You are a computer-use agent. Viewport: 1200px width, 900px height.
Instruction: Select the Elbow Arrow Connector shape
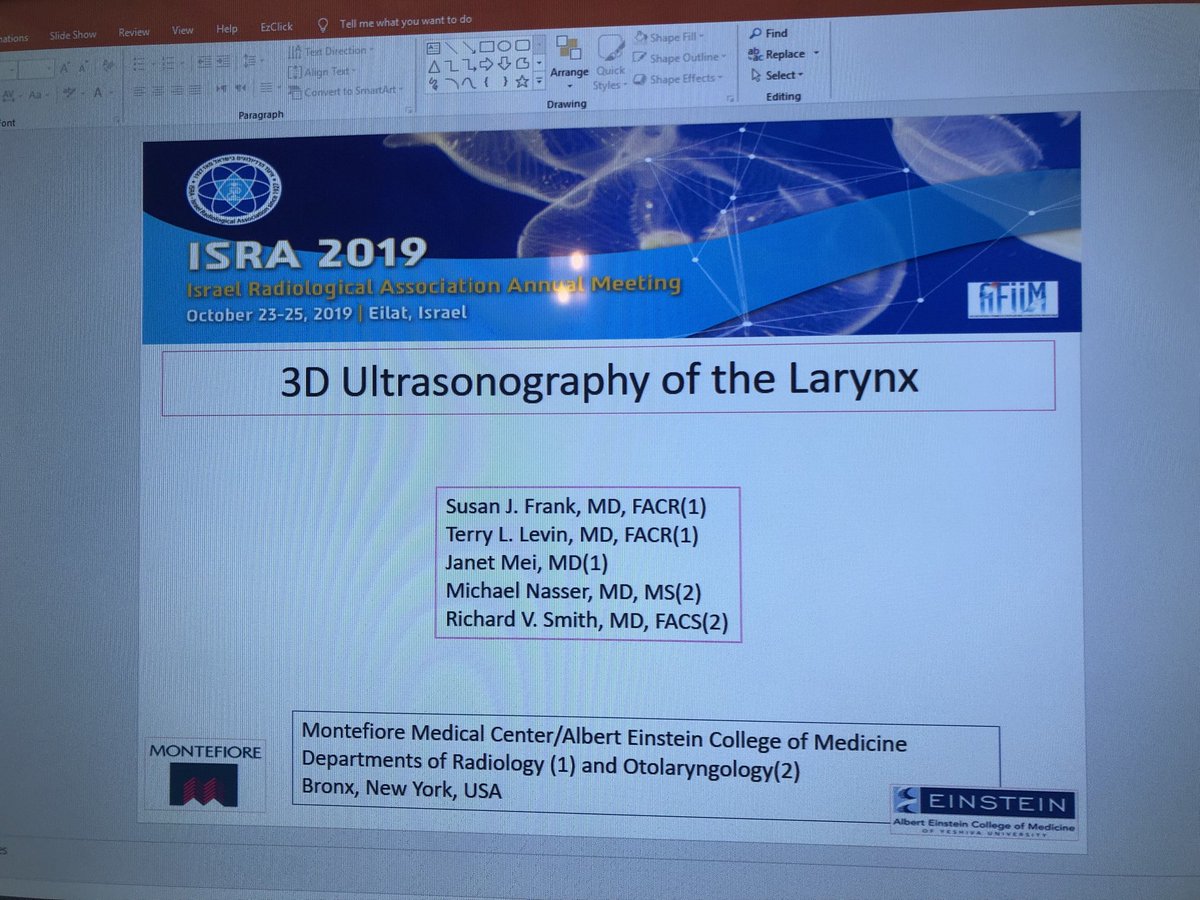(x=470, y=65)
